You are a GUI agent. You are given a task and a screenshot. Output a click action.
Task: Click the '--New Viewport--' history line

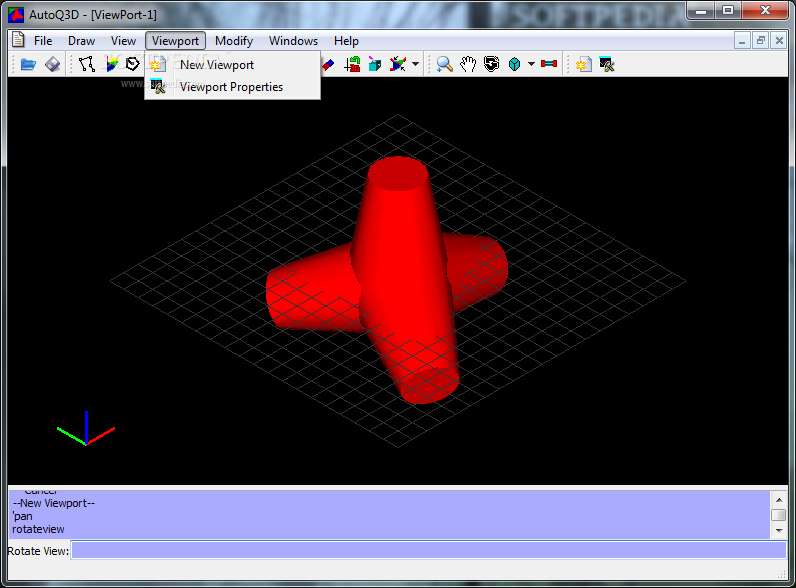[x=54, y=503]
